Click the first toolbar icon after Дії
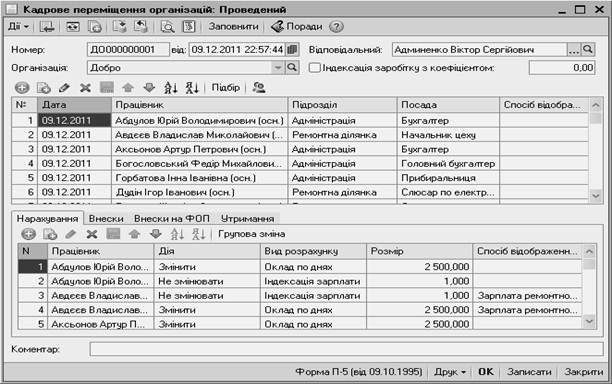 [47, 27]
